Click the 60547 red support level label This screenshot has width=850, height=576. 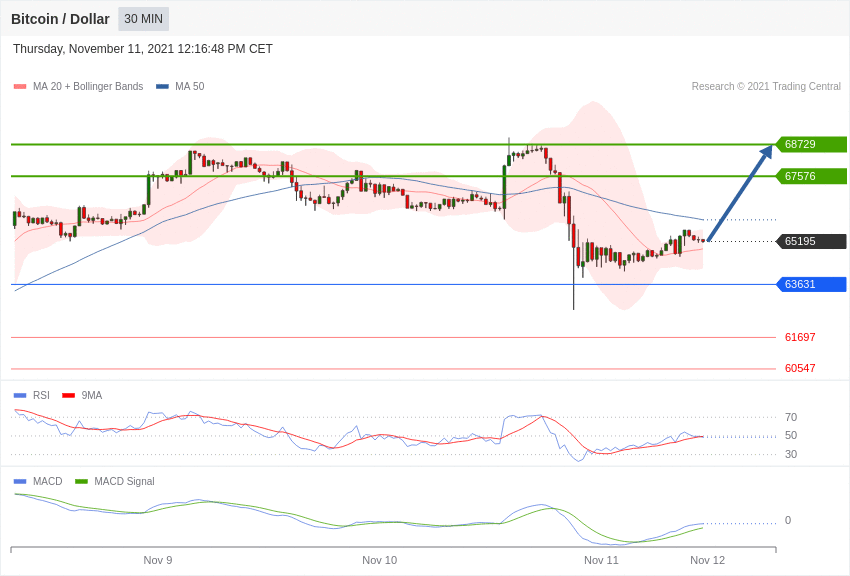(800, 368)
